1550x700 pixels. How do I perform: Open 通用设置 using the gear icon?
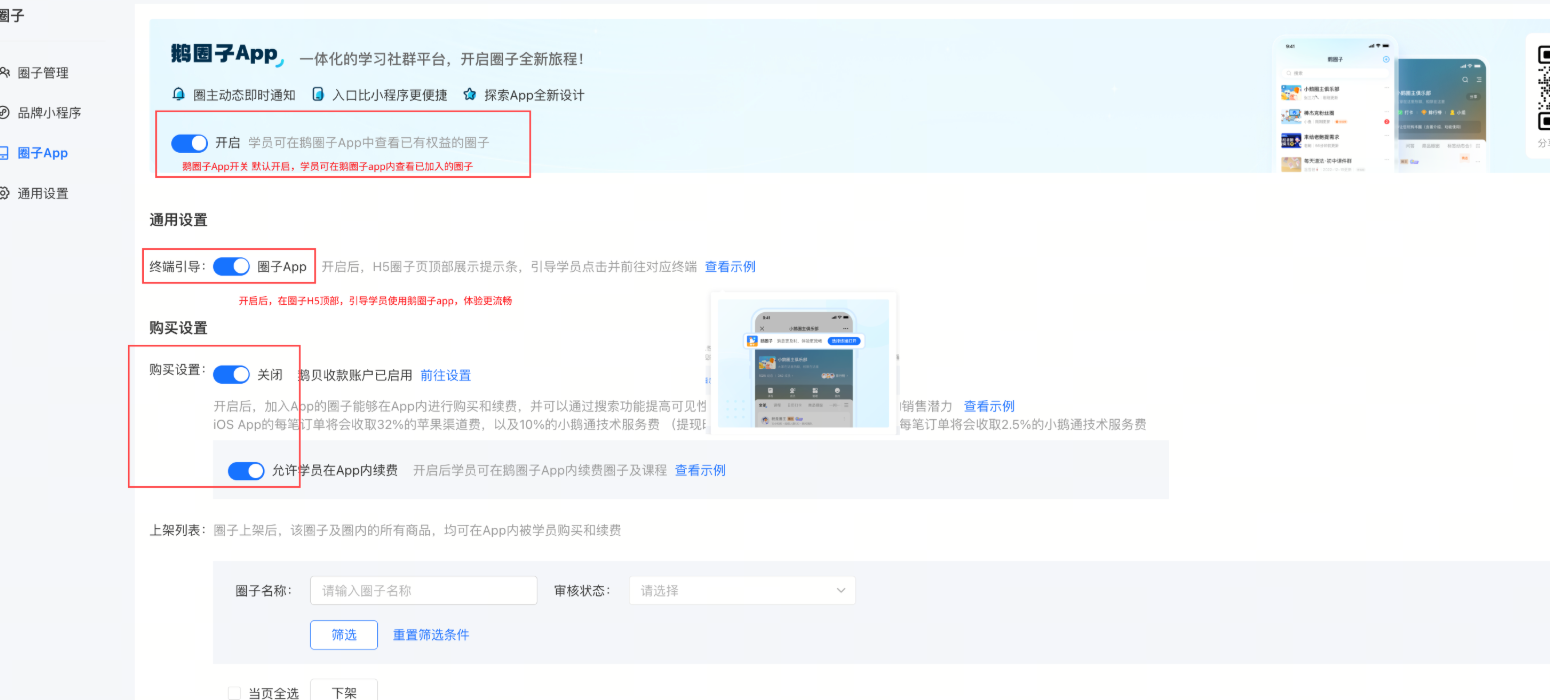tap(8, 192)
